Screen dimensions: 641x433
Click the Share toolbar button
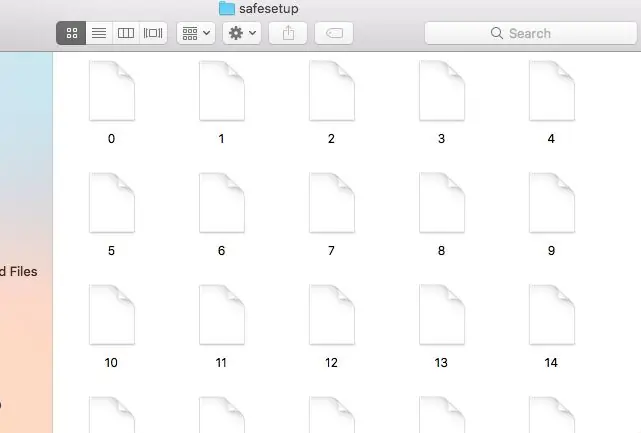pos(288,33)
